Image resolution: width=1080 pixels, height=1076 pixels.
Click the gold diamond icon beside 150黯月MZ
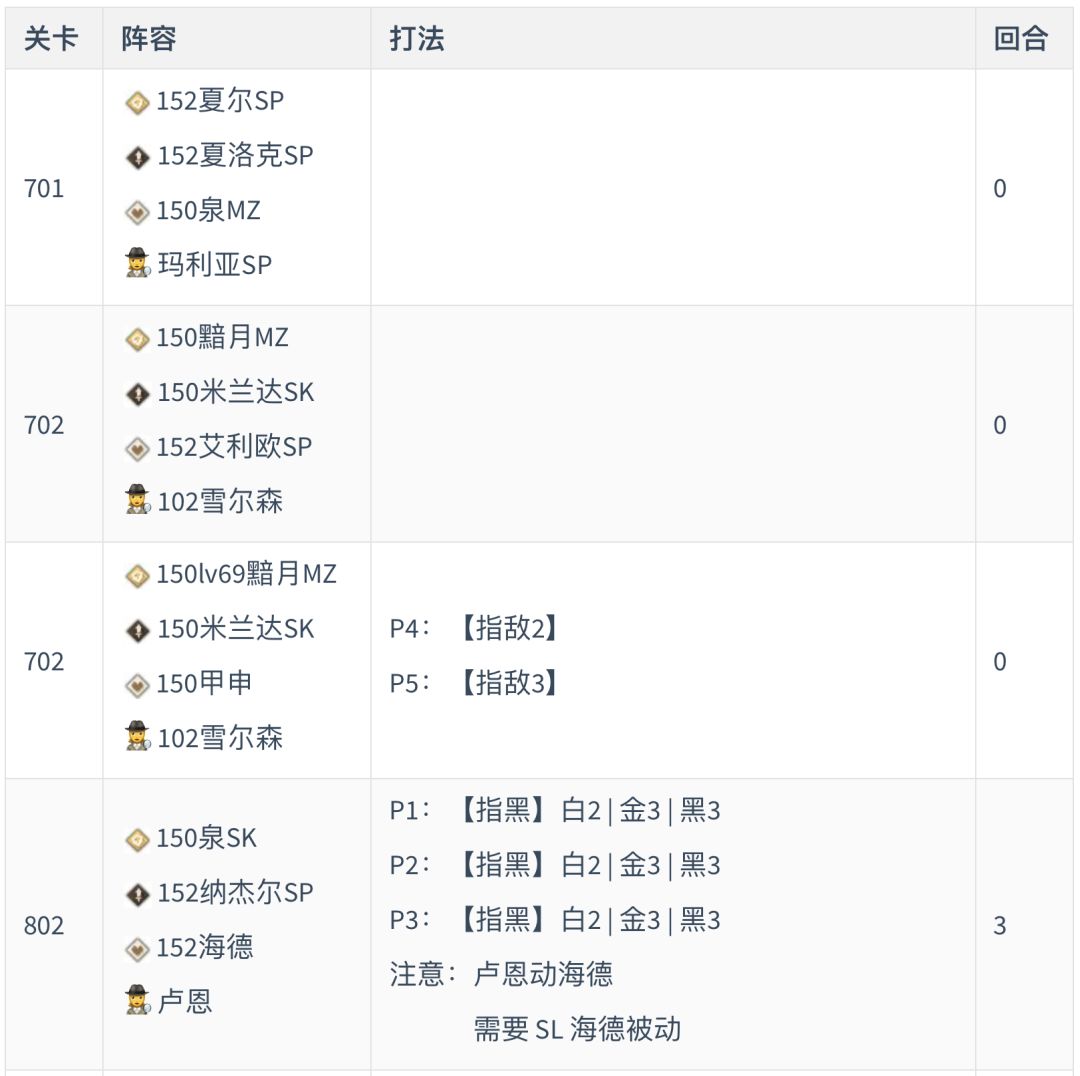pyautogui.click(x=137, y=339)
